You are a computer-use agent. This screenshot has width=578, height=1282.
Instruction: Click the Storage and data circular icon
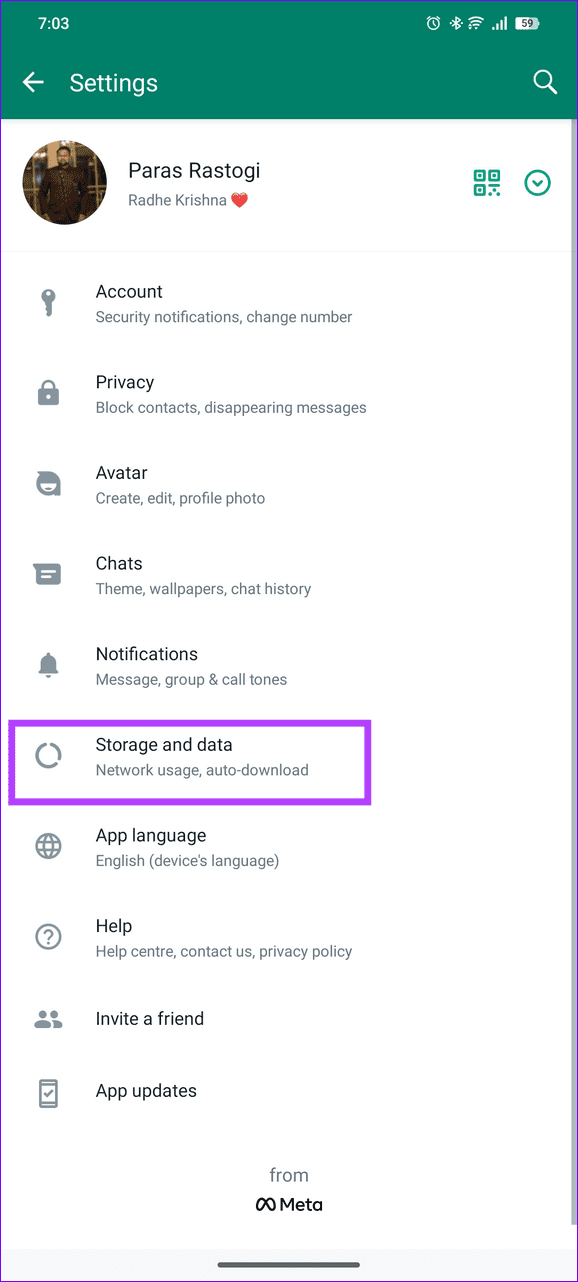coord(48,756)
